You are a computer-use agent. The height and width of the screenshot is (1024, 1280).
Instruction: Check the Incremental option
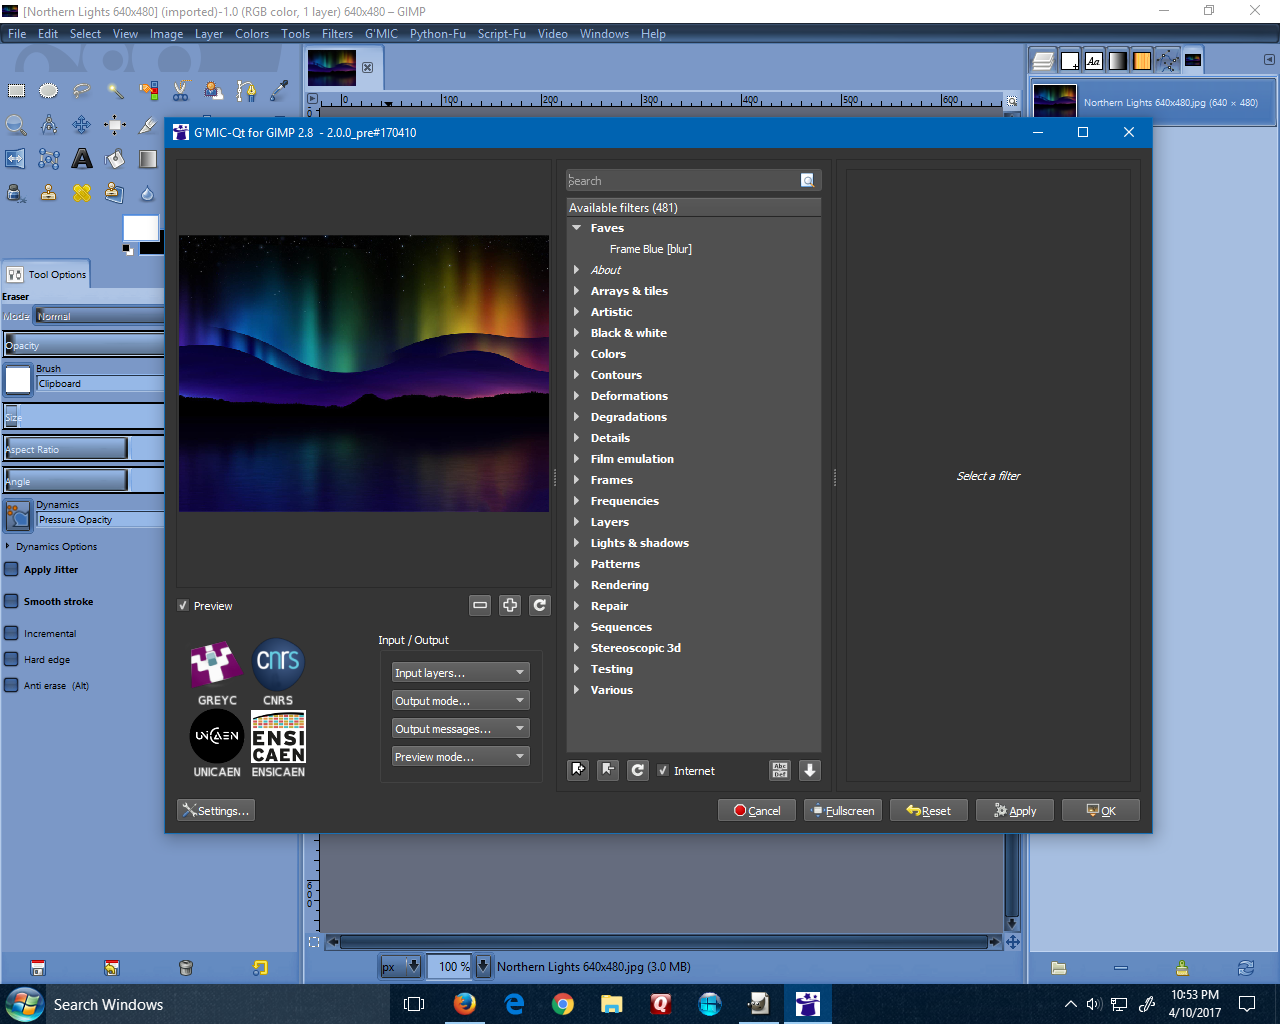12,634
